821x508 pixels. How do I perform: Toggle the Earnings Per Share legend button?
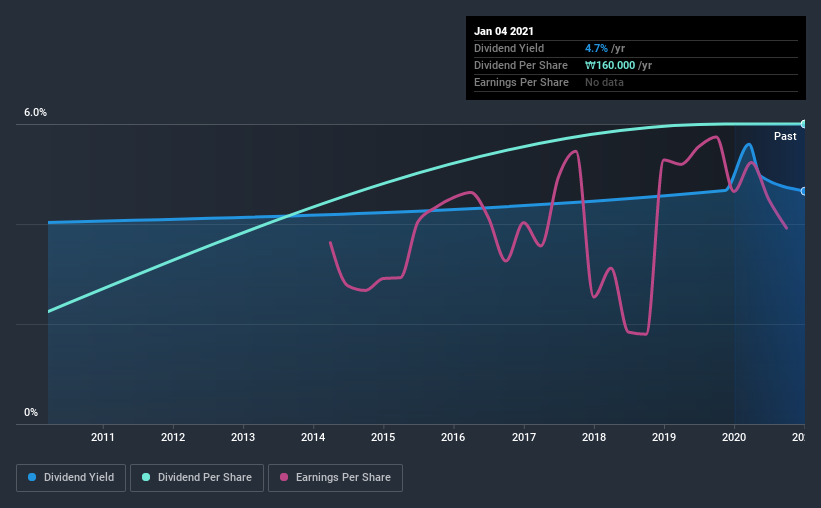[335, 478]
